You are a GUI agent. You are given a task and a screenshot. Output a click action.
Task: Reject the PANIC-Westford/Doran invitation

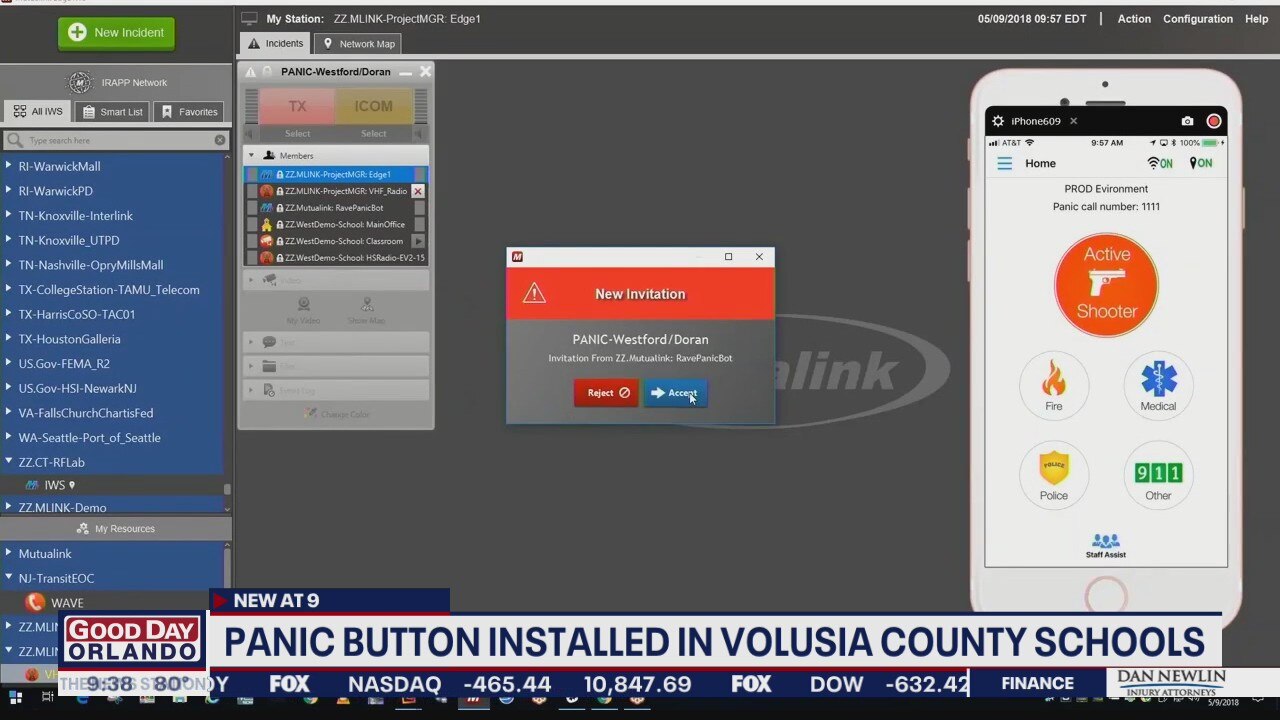(x=606, y=393)
